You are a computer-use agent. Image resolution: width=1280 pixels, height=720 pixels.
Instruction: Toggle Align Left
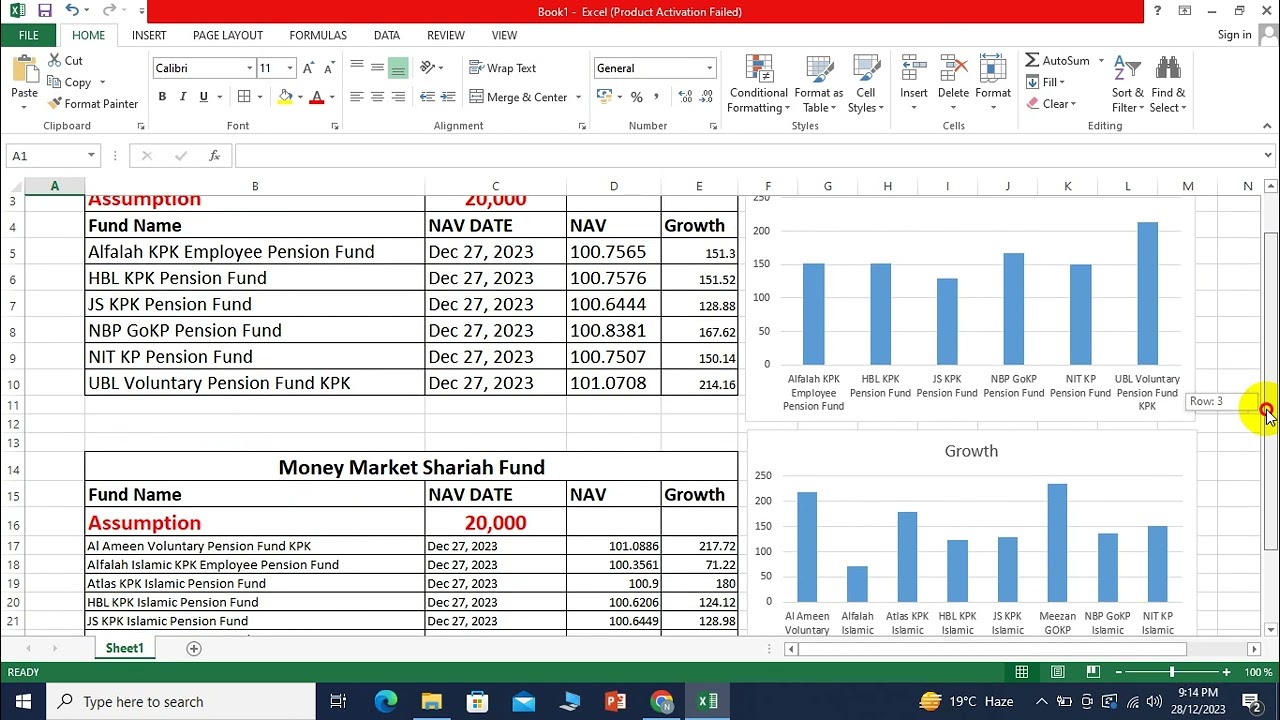pos(357,97)
